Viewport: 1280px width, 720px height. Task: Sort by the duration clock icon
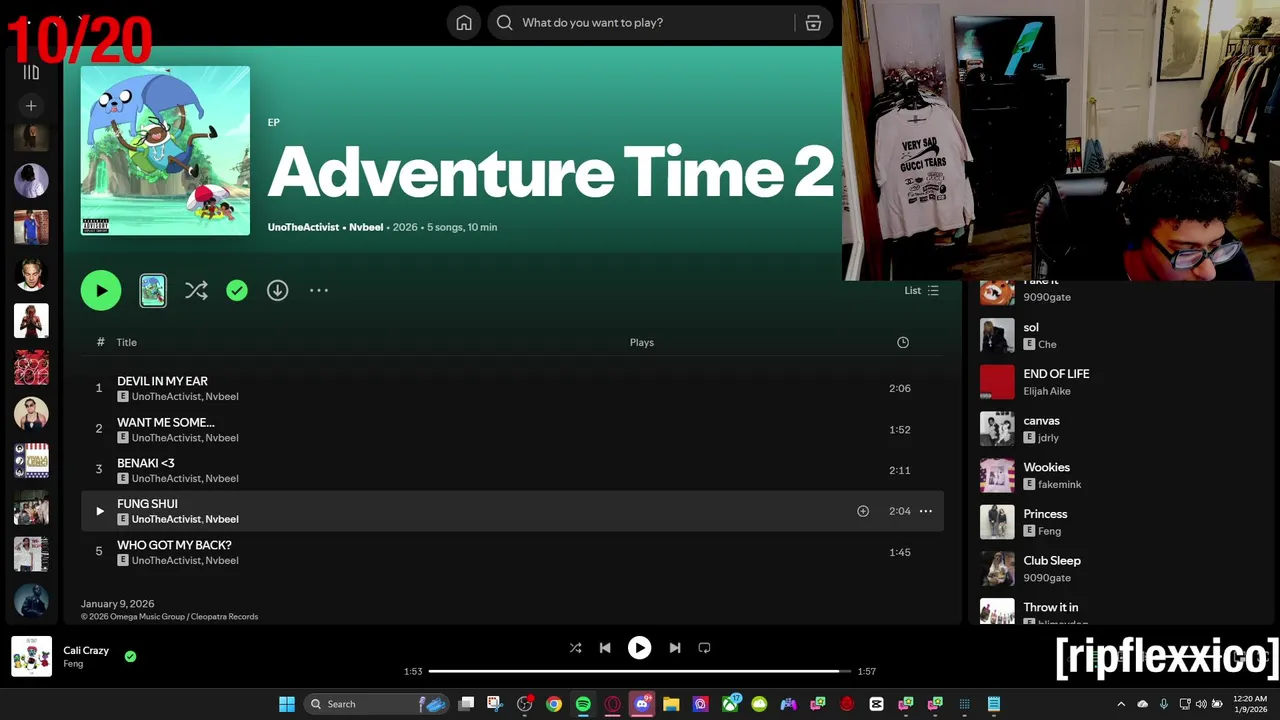[x=903, y=342]
